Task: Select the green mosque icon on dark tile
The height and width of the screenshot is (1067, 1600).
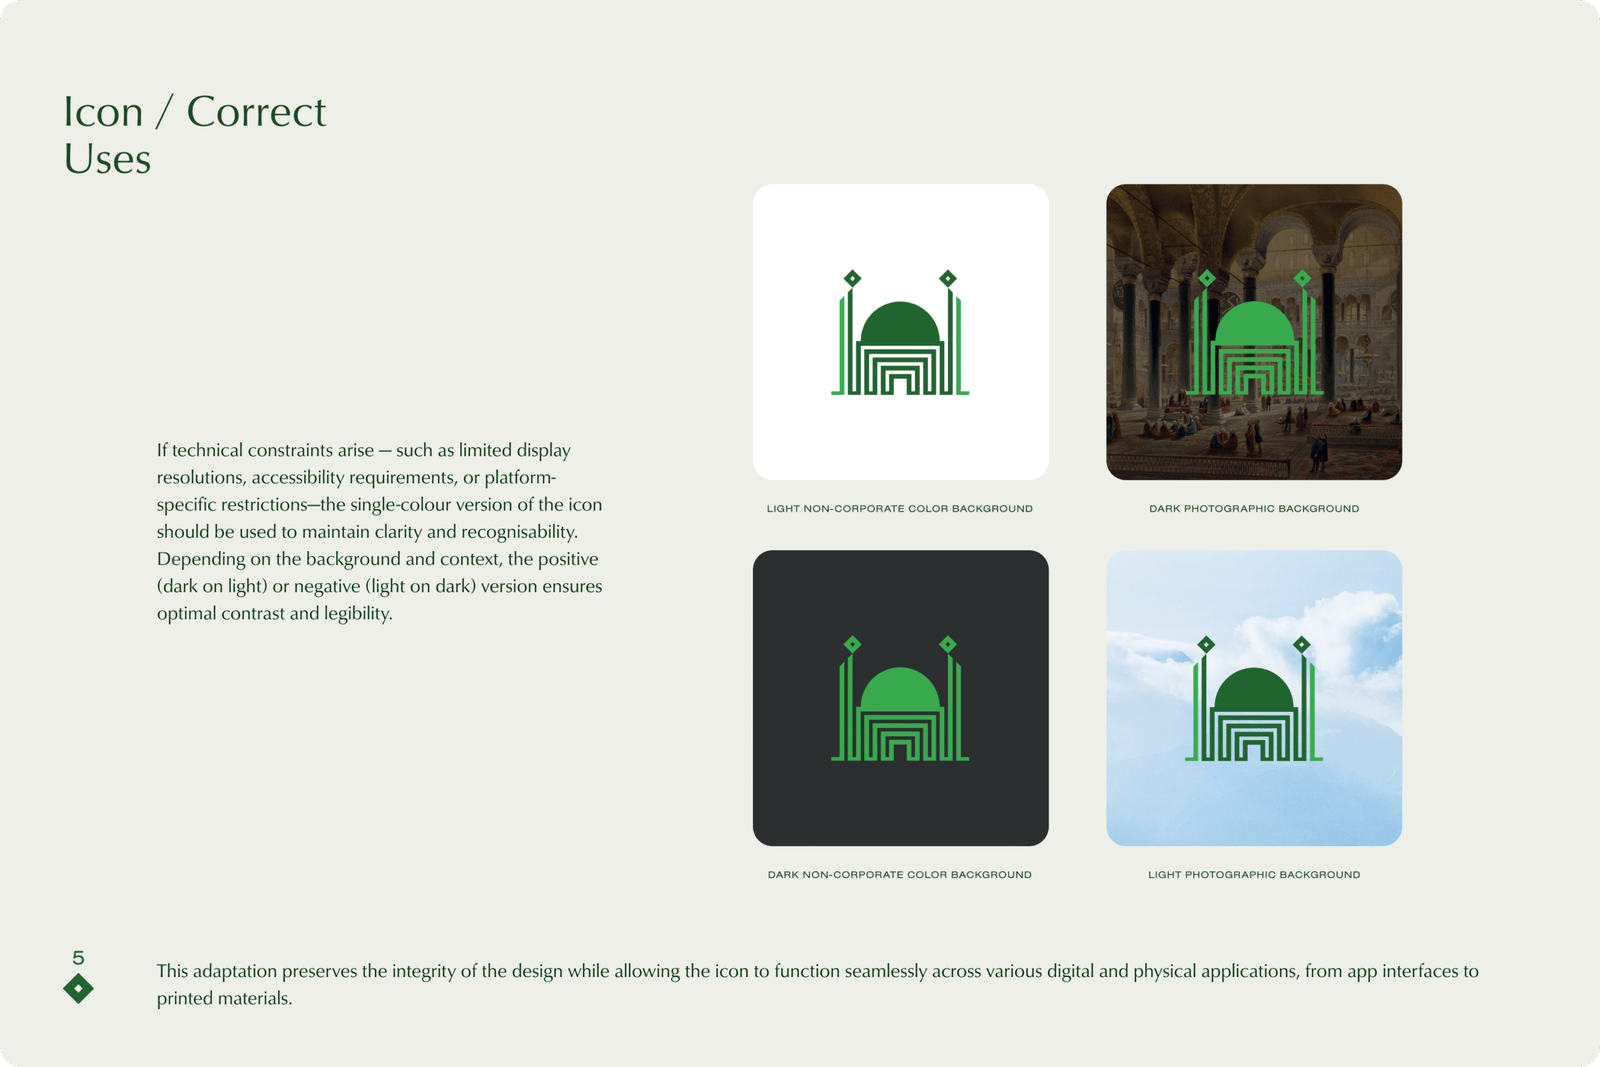Action: [898, 700]
